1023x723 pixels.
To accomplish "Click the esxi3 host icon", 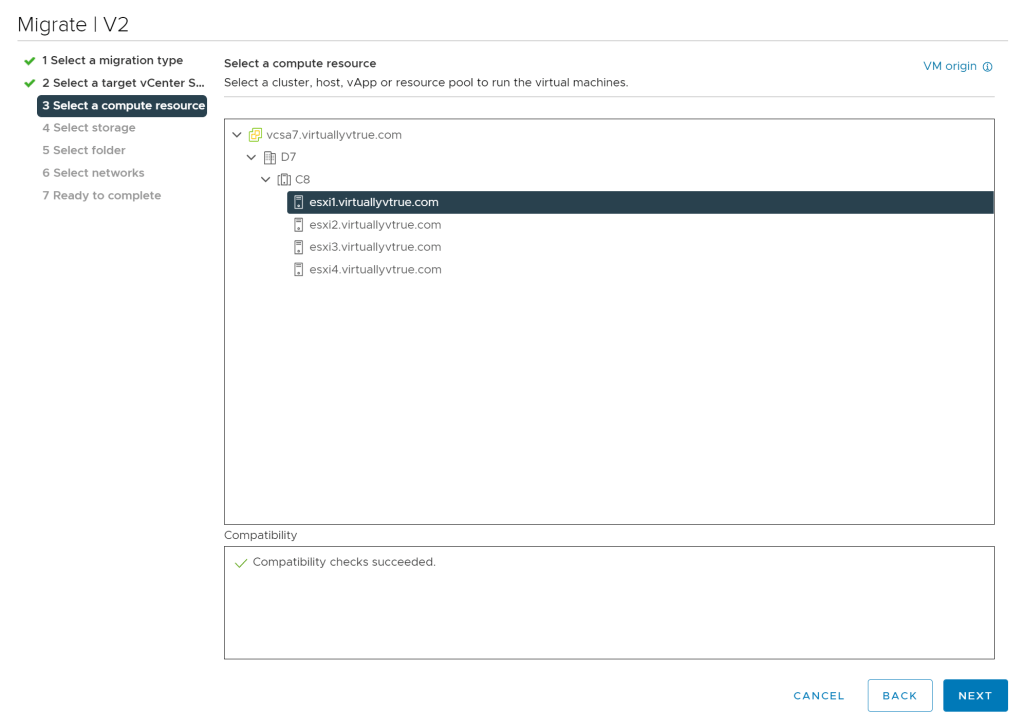I will (298, 247).
